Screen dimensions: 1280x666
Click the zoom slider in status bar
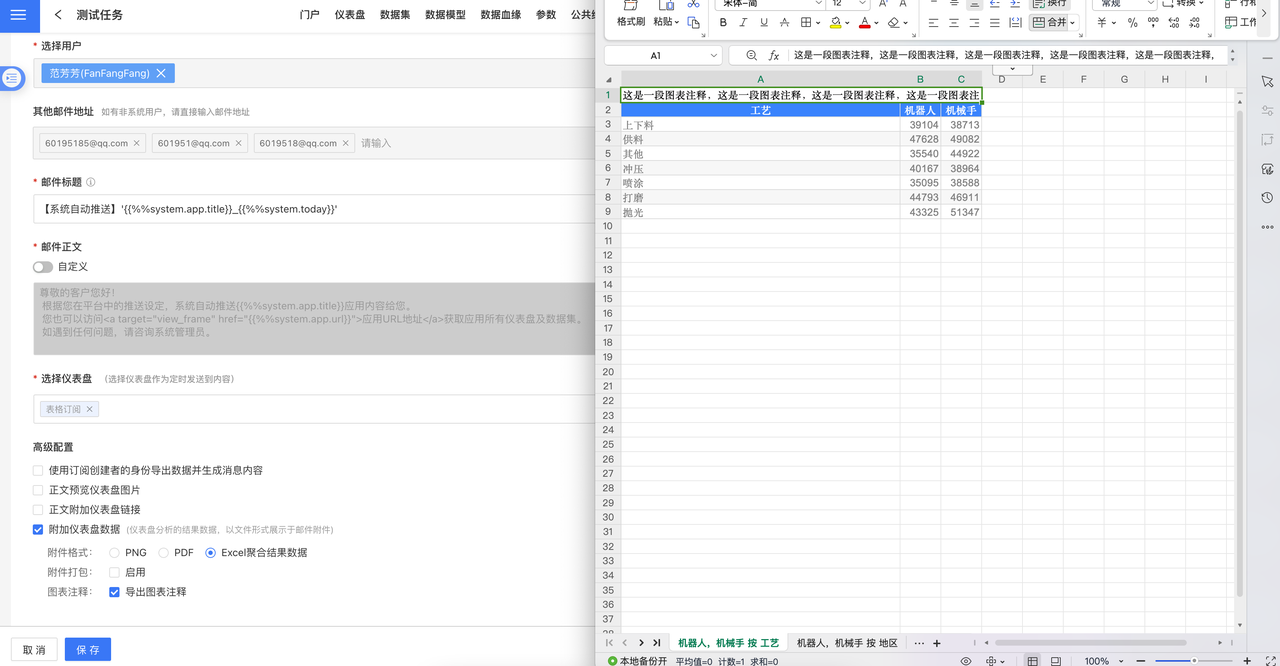click(x=1194, y=661)
